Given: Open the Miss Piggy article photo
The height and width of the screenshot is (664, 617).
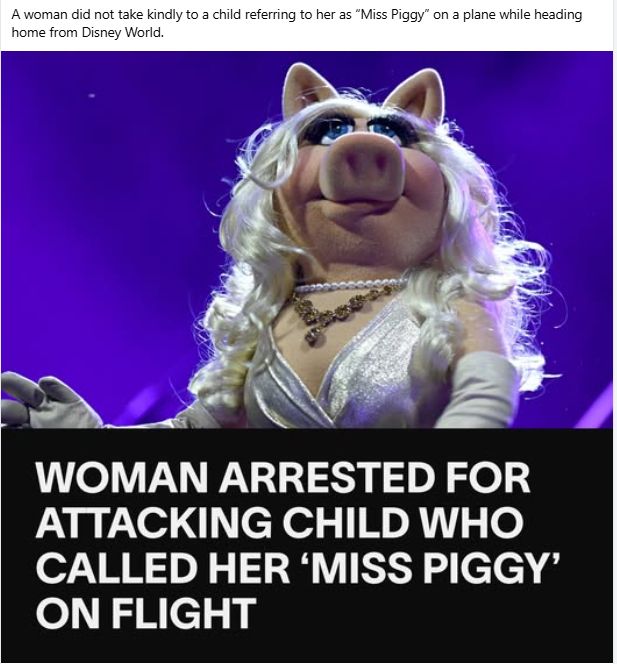Looking at the screenshot, I should tap(307, 240).
